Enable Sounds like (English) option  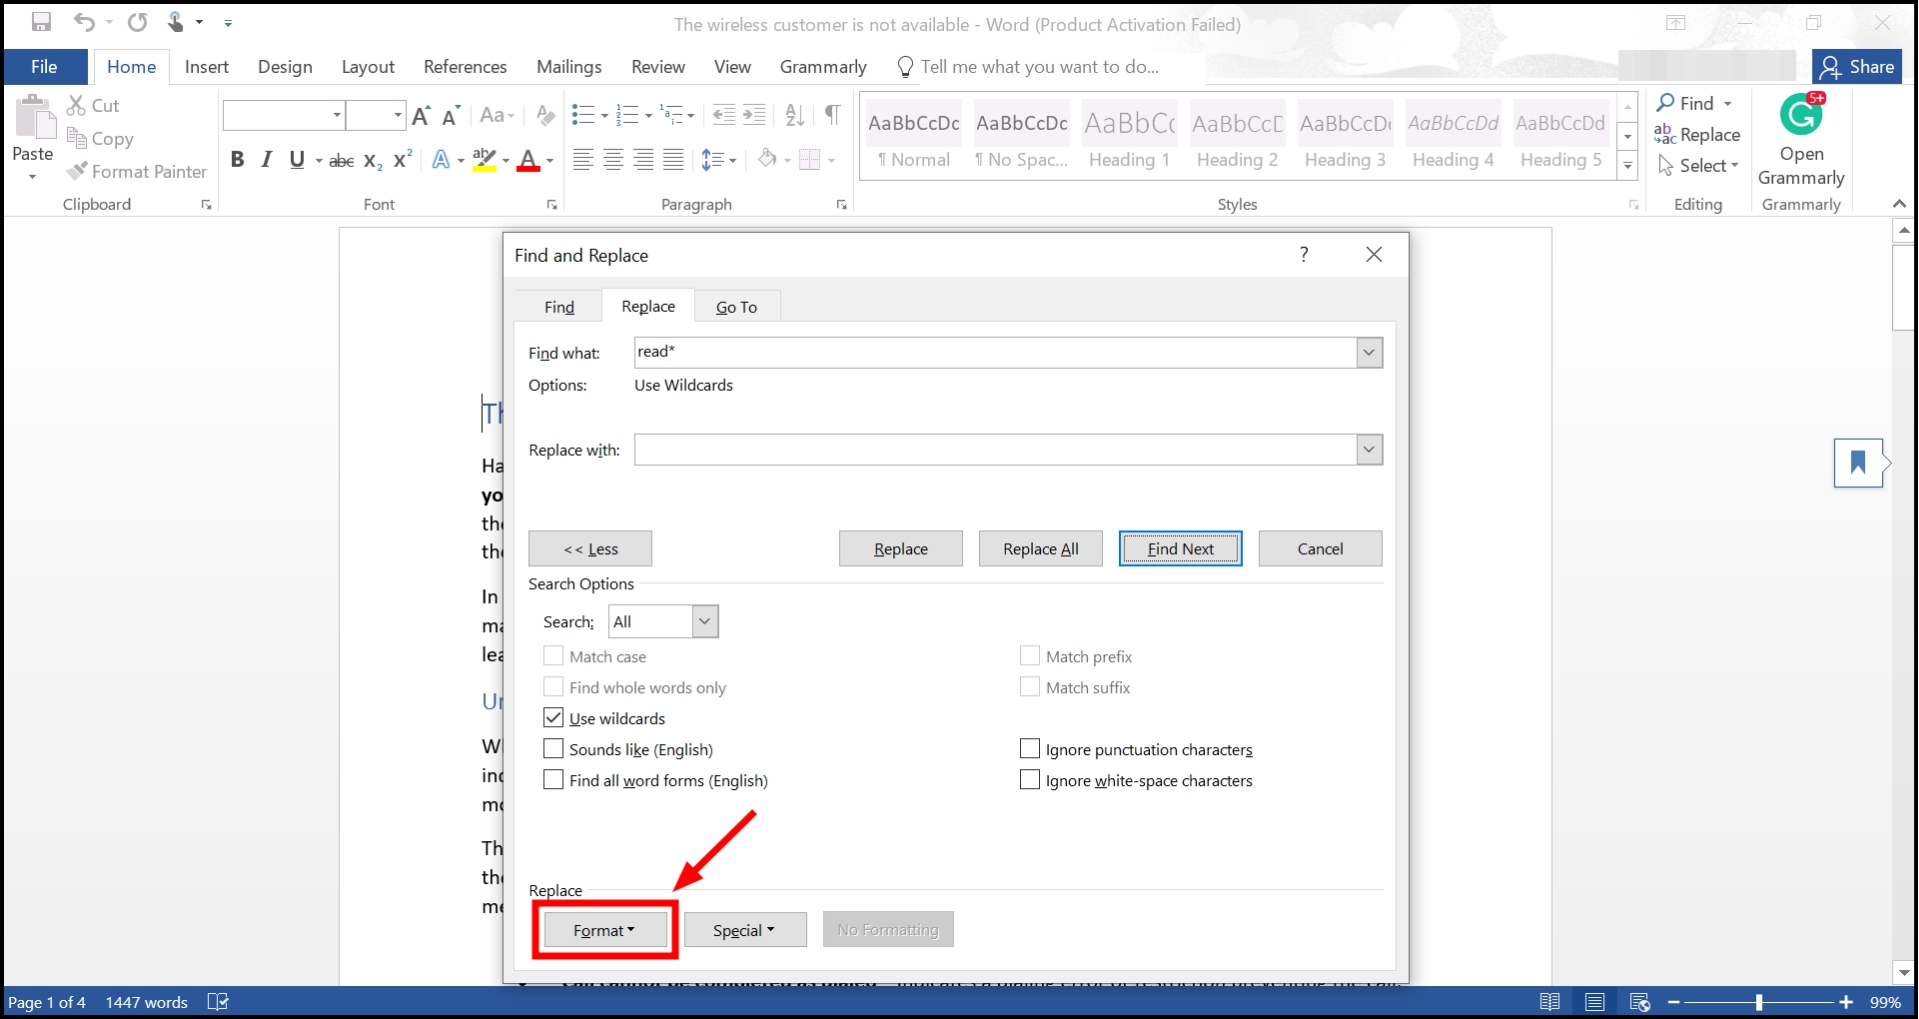coord(553,749)
